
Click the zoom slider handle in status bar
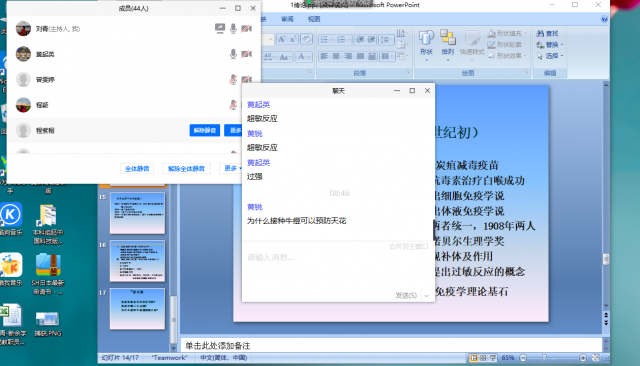(544, 358)
